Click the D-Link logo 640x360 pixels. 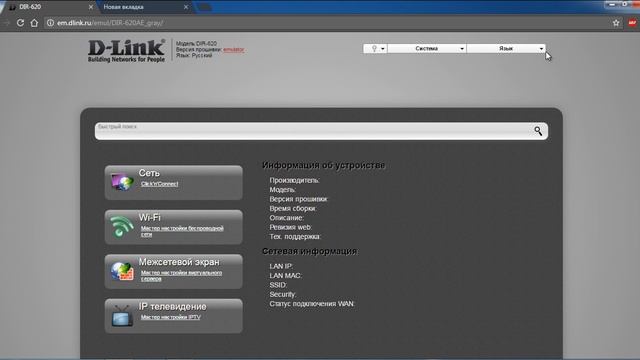coord(127,51)
